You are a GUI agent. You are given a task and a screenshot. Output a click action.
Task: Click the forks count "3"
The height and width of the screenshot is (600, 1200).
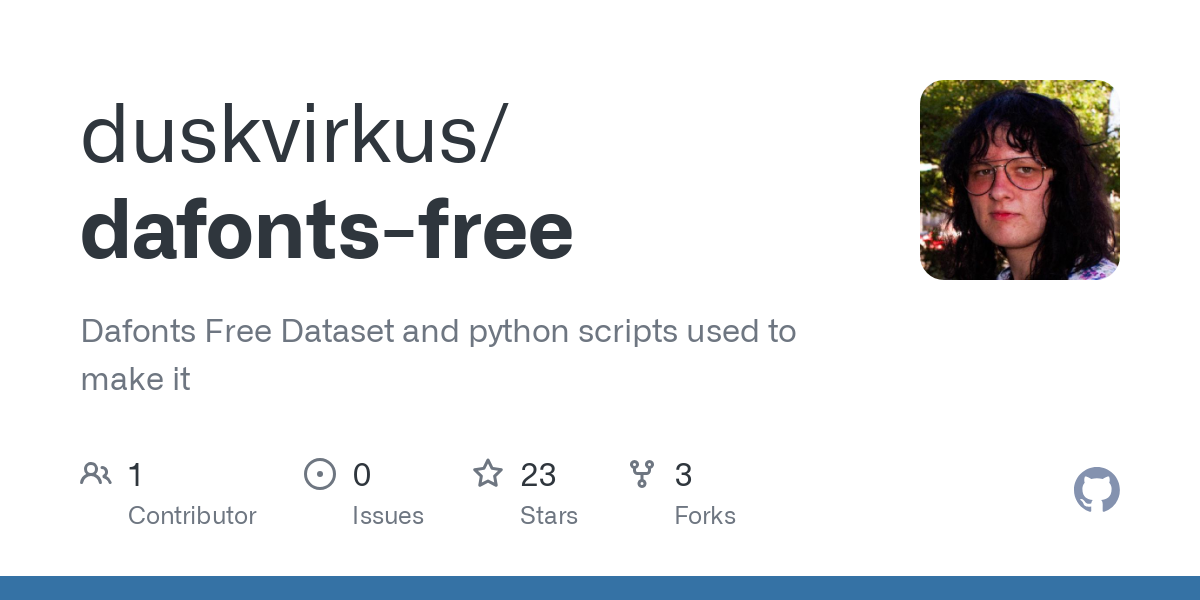683,475
